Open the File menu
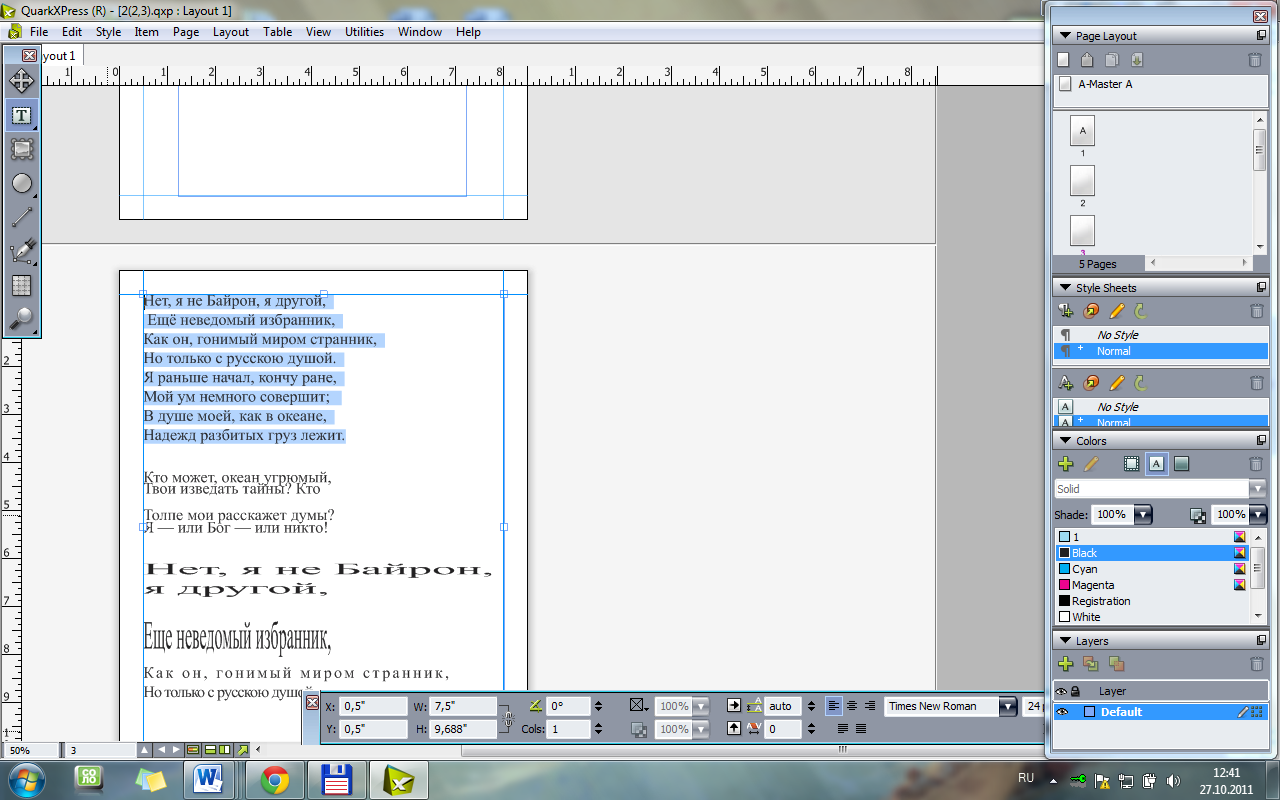This screenshot has width=1280, height=800. [39, 32]
